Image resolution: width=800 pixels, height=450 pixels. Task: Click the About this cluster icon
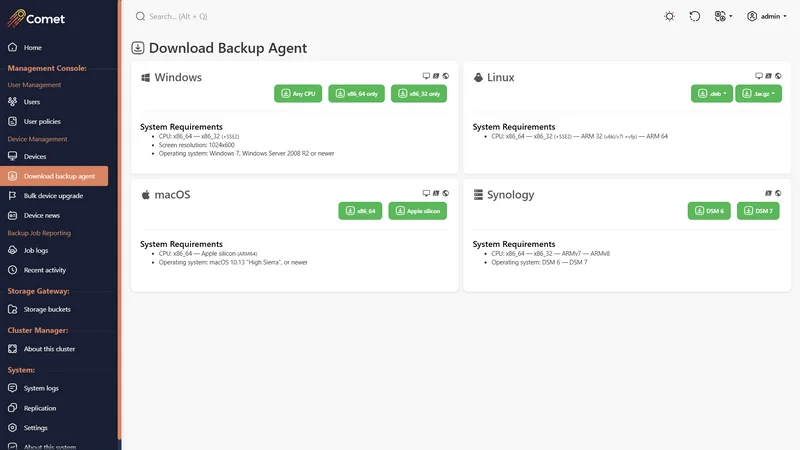(13, 349)
